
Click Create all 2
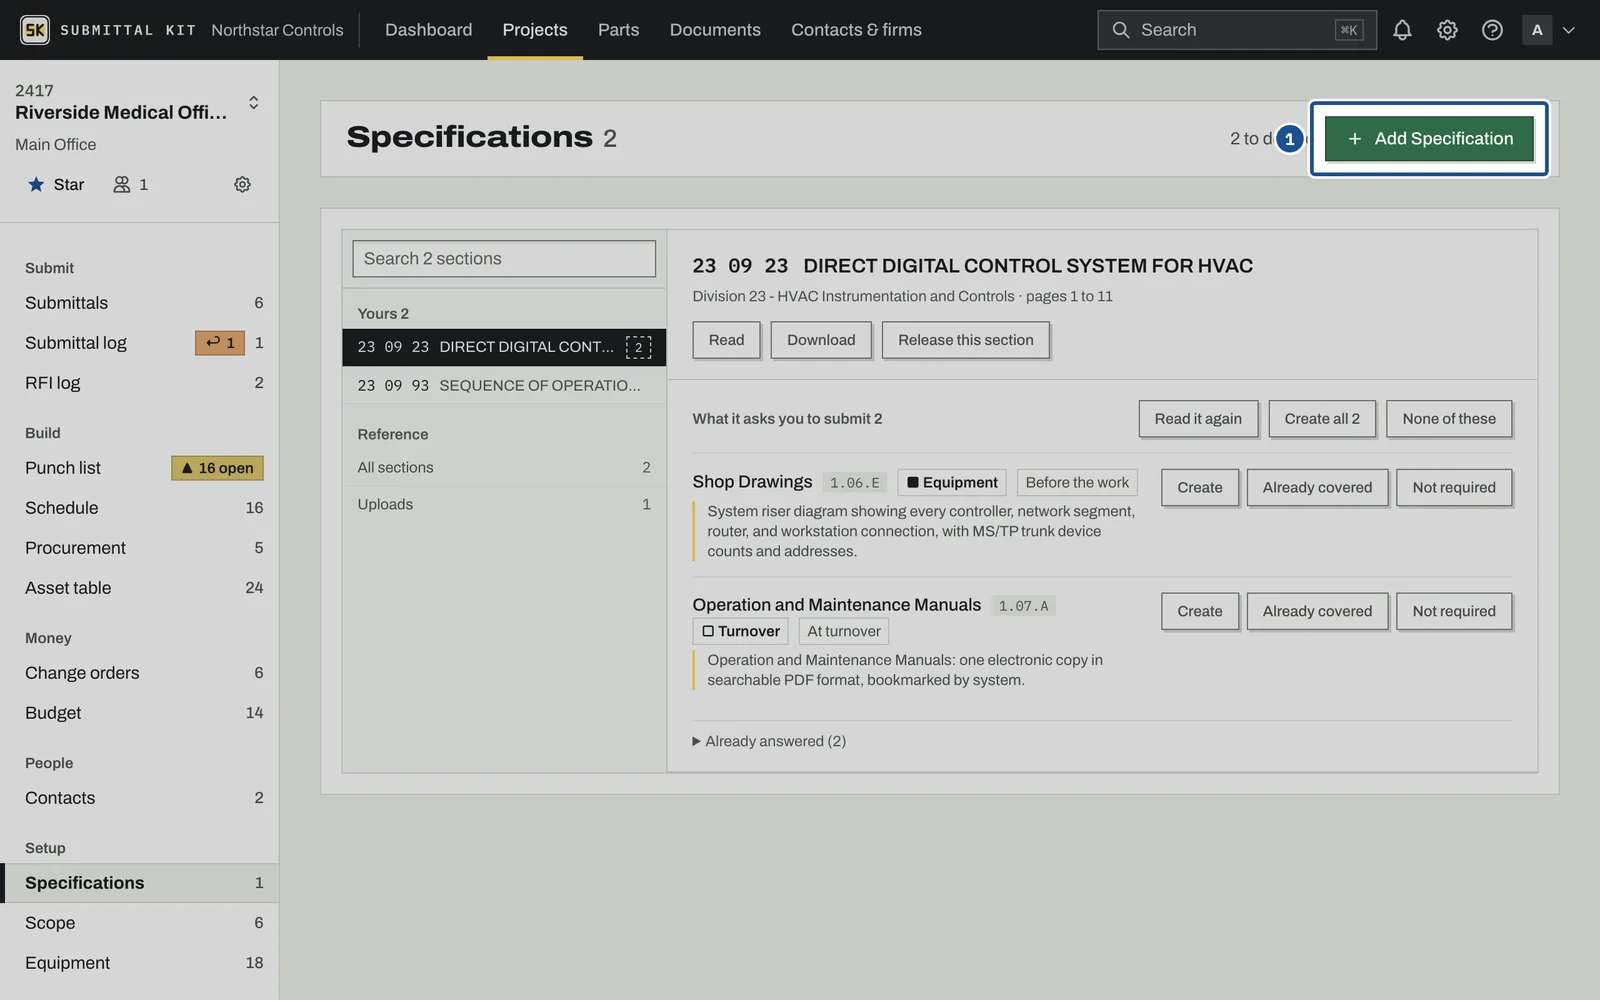click(1322, 419)
